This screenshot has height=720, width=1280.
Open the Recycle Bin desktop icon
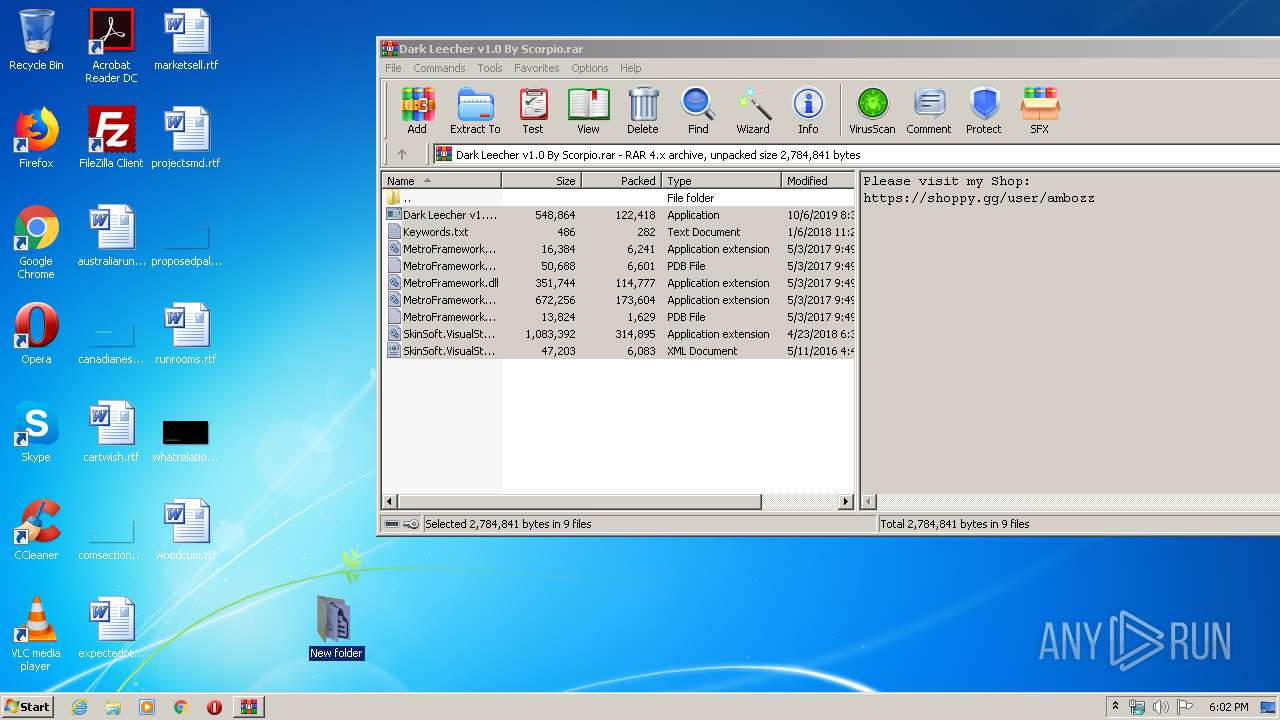(36, 40)
